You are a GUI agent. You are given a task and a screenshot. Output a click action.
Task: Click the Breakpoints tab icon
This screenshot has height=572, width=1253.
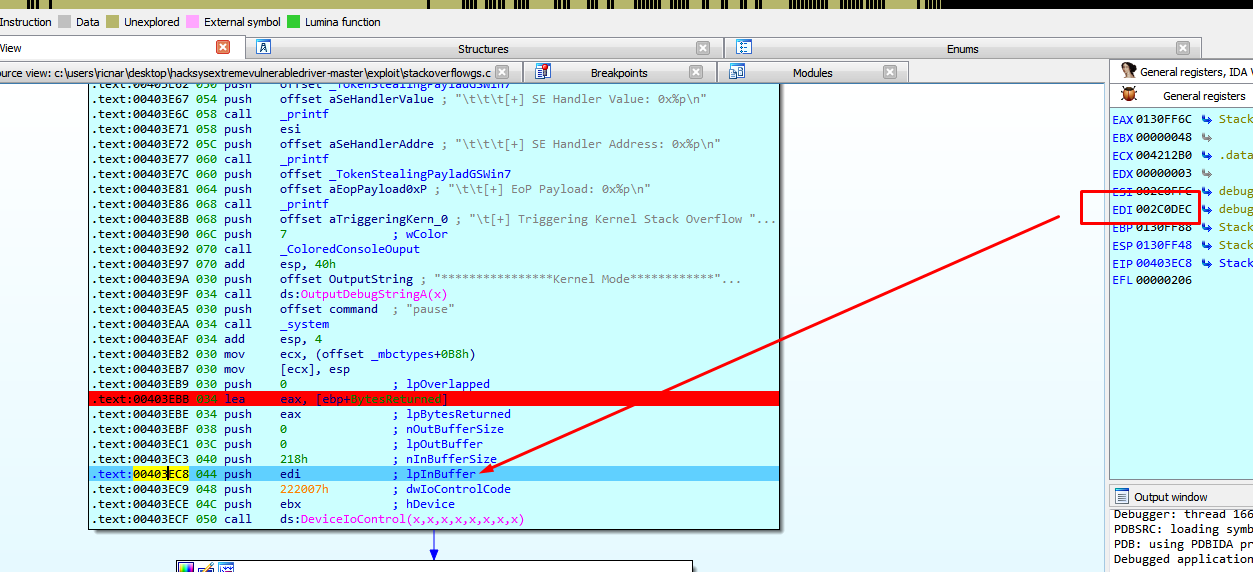pos(543,72)
